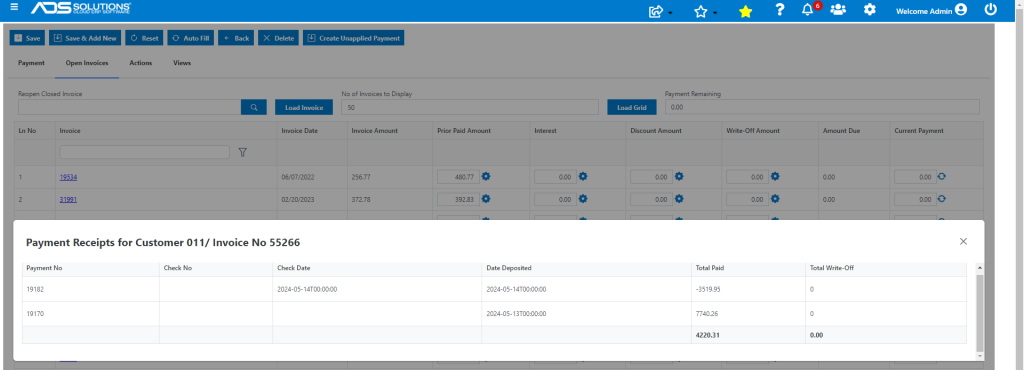Click Write-Off gear for invoice 19534
1024x370 pixels.
click(x=775, y=176)
